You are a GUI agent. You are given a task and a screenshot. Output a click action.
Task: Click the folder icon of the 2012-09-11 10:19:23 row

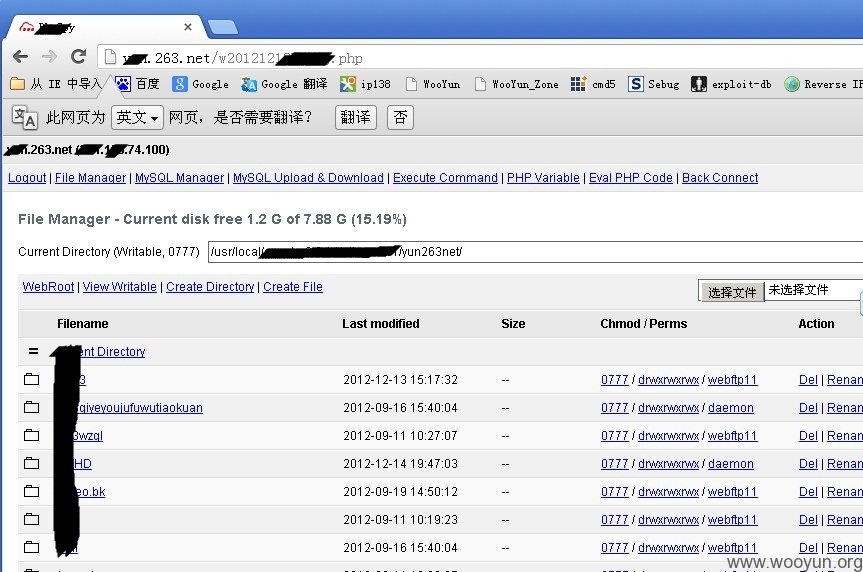point(32,520)
